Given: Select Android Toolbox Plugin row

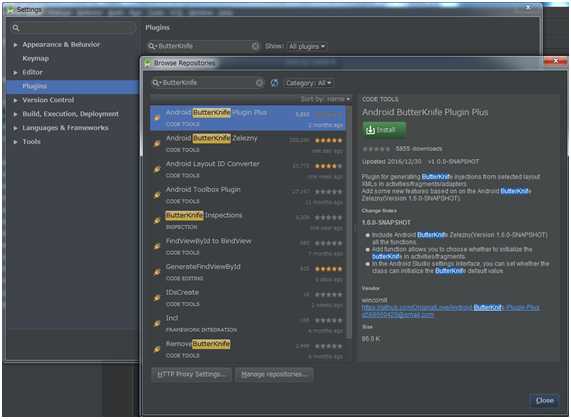Looking at the screenshot, I should (248, 195).
